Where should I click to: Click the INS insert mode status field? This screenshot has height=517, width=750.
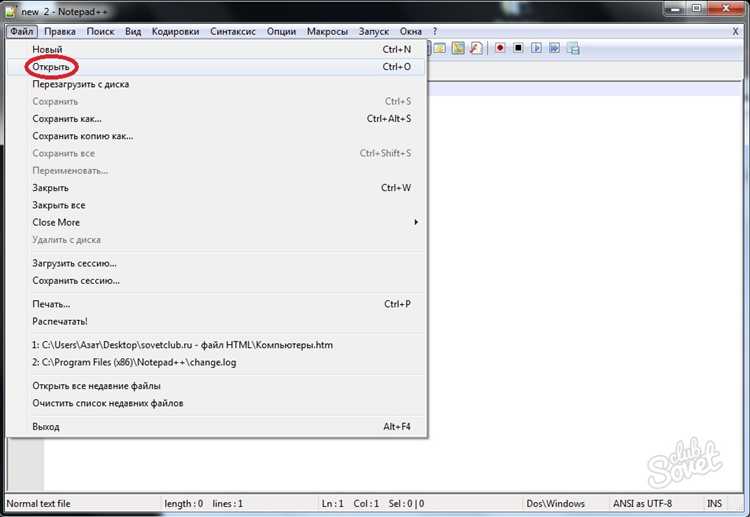click(714, 504)
